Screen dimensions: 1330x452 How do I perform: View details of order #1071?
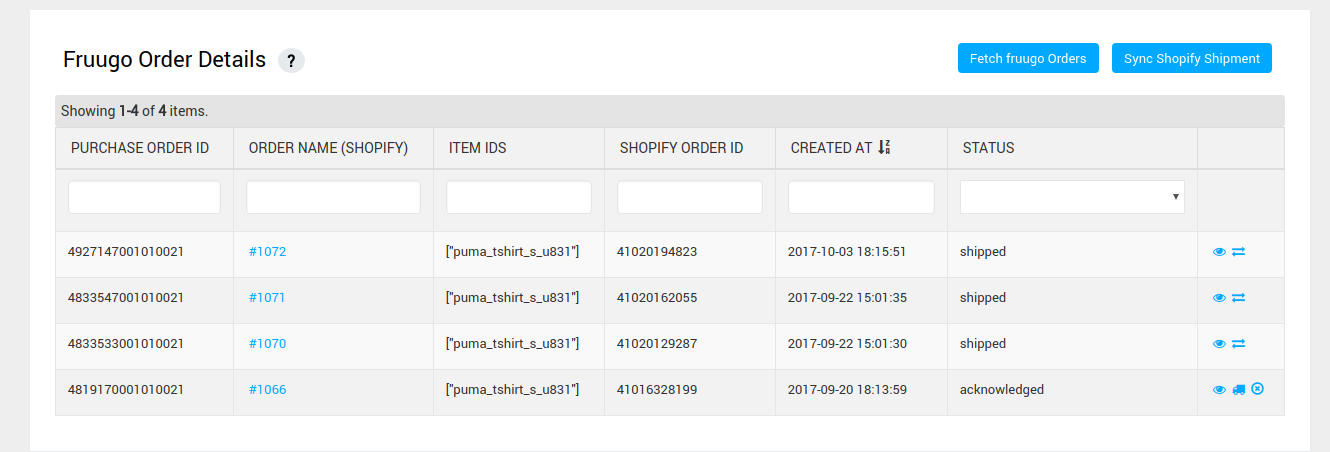1219,298
